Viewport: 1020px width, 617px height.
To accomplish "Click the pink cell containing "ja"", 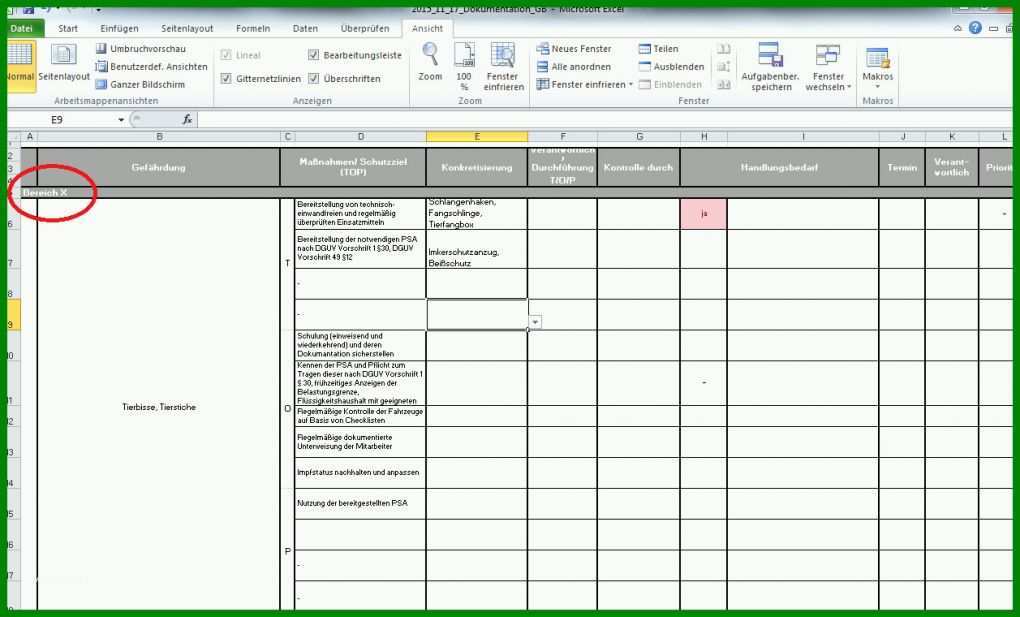I will (704, 214).
